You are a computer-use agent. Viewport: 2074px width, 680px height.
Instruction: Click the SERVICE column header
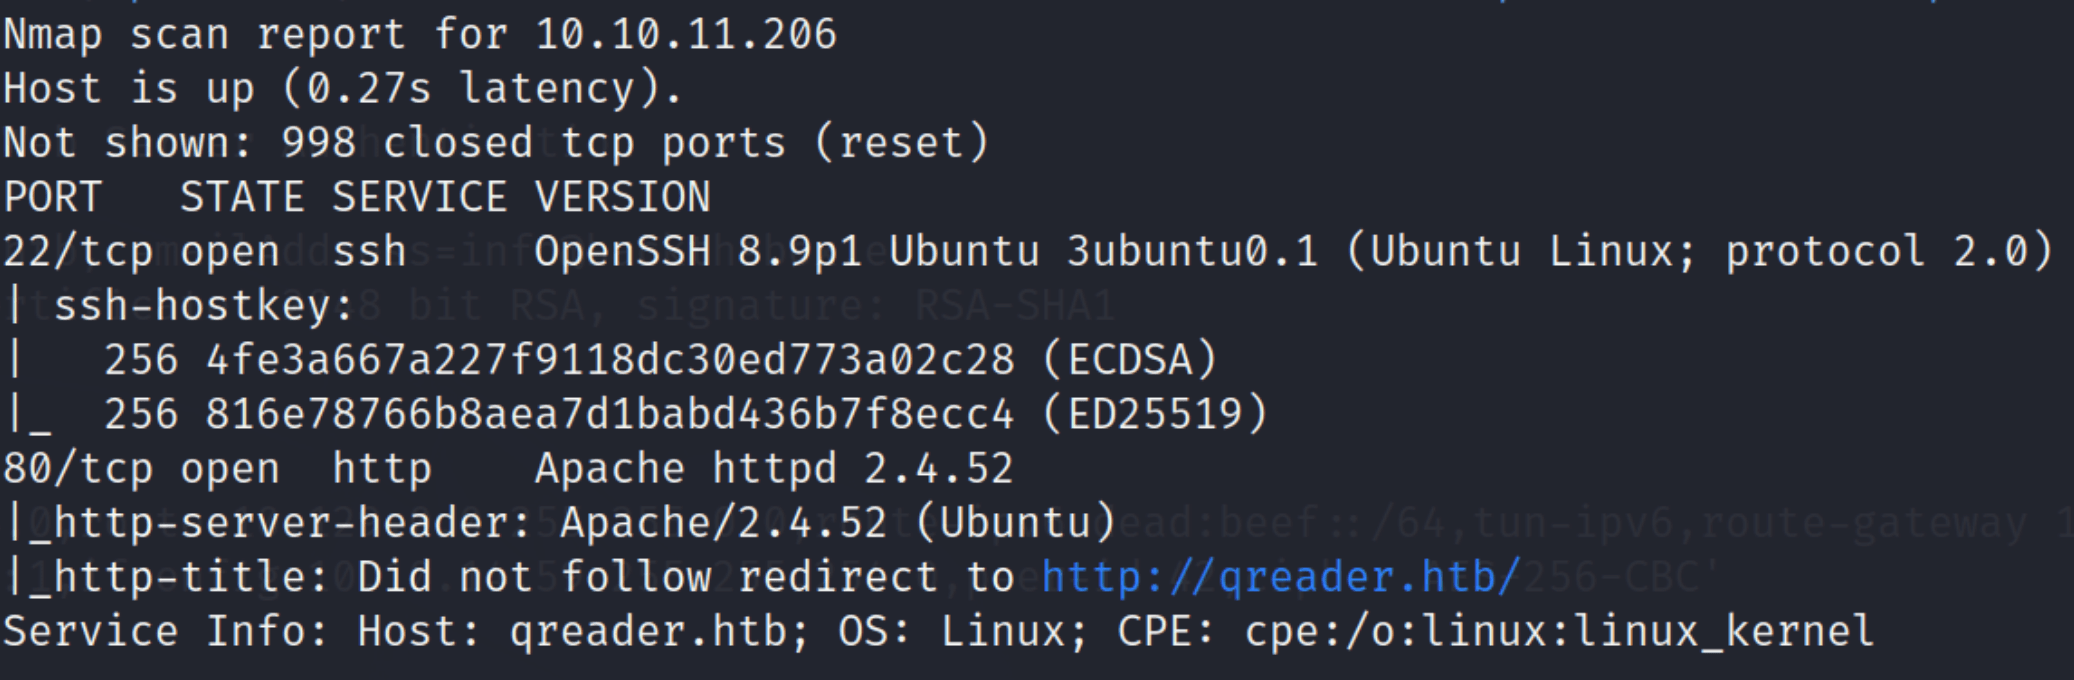point(420,197)
